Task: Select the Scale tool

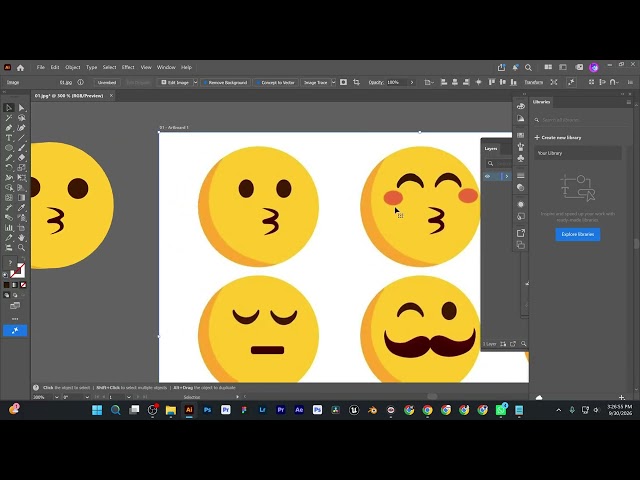Action: (22, 168)
